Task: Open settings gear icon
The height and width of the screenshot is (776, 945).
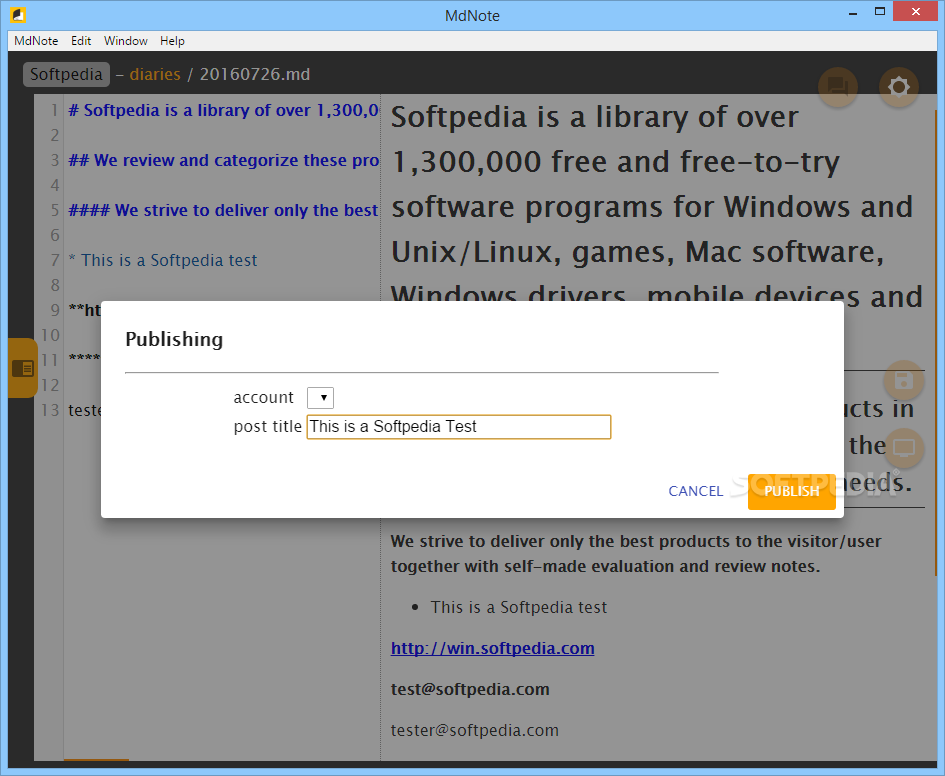Action: [x=899, y=87]
